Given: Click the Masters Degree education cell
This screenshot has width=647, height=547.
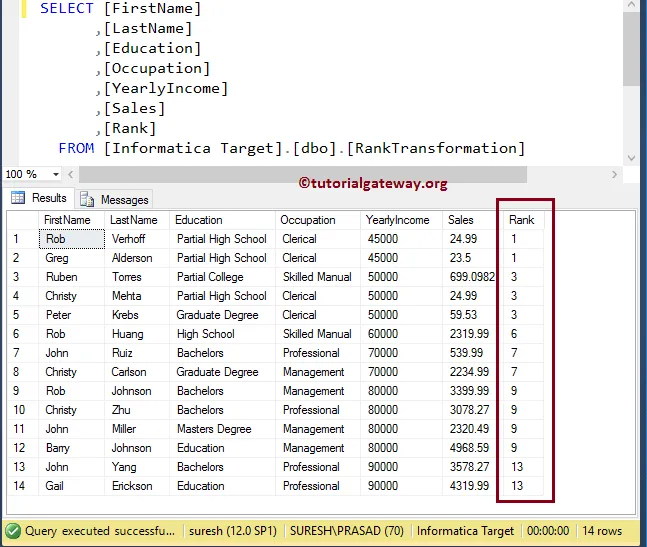Looking at the screenshot, I should click(x=222, y=429).
